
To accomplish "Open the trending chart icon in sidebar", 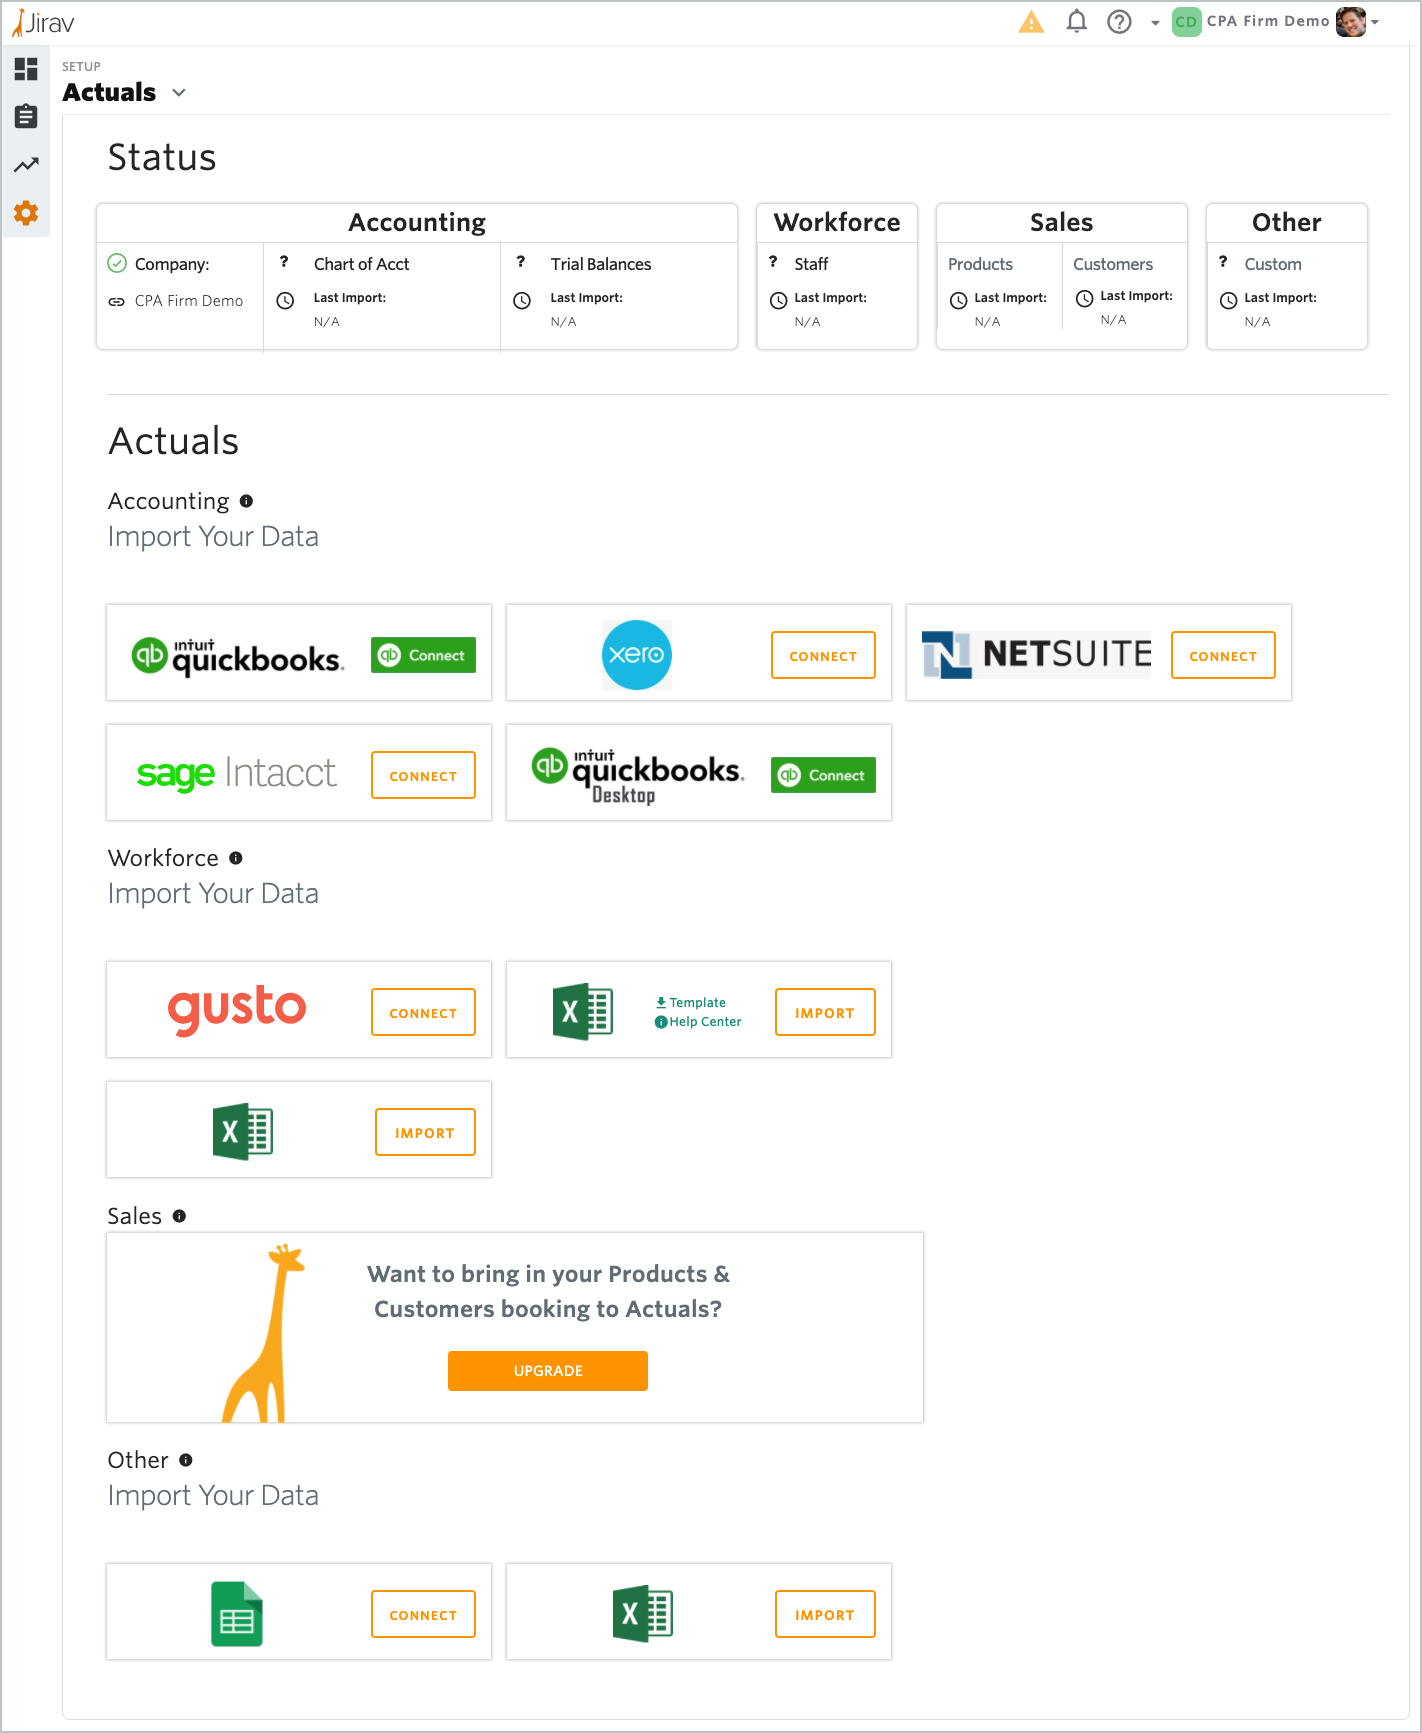I will [26, 165].
